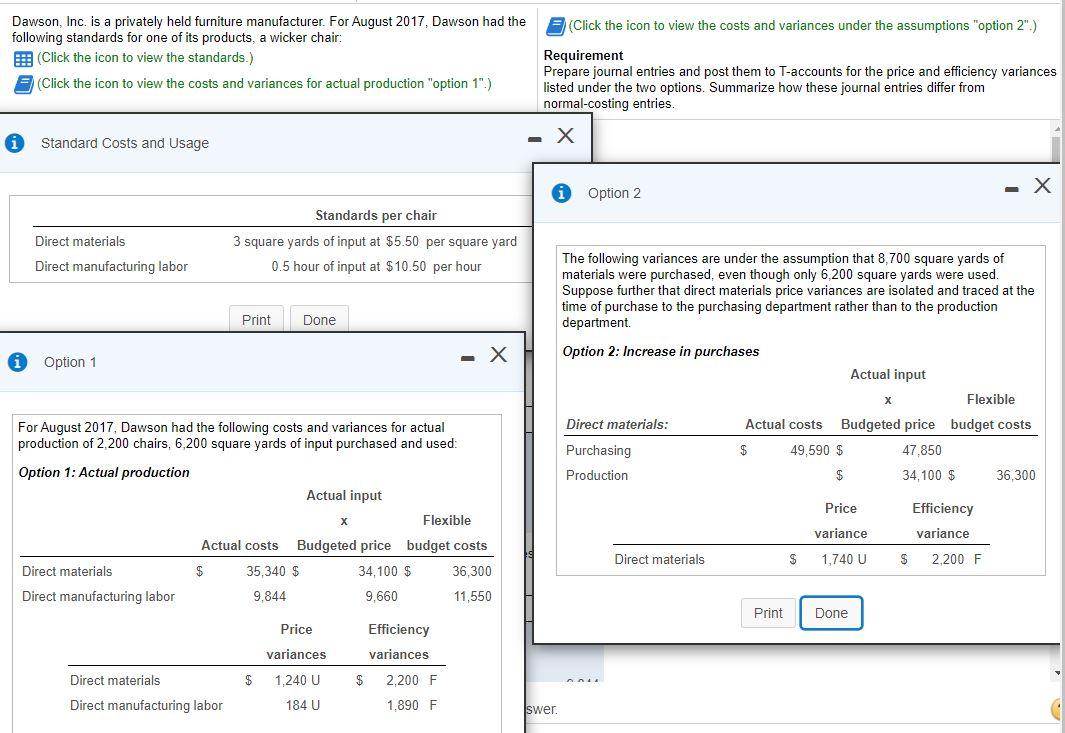Close the Standard Costs and Usage dialog
This screenshot has height=733, width=1065.
point(565,136)
